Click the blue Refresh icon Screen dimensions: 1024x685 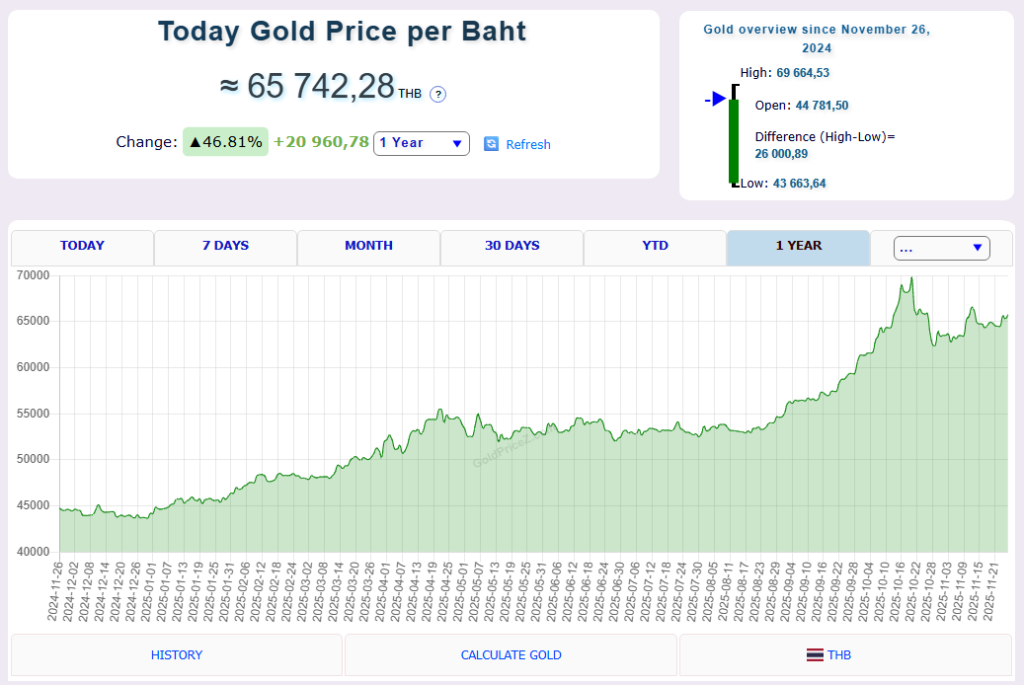(491, 144)
